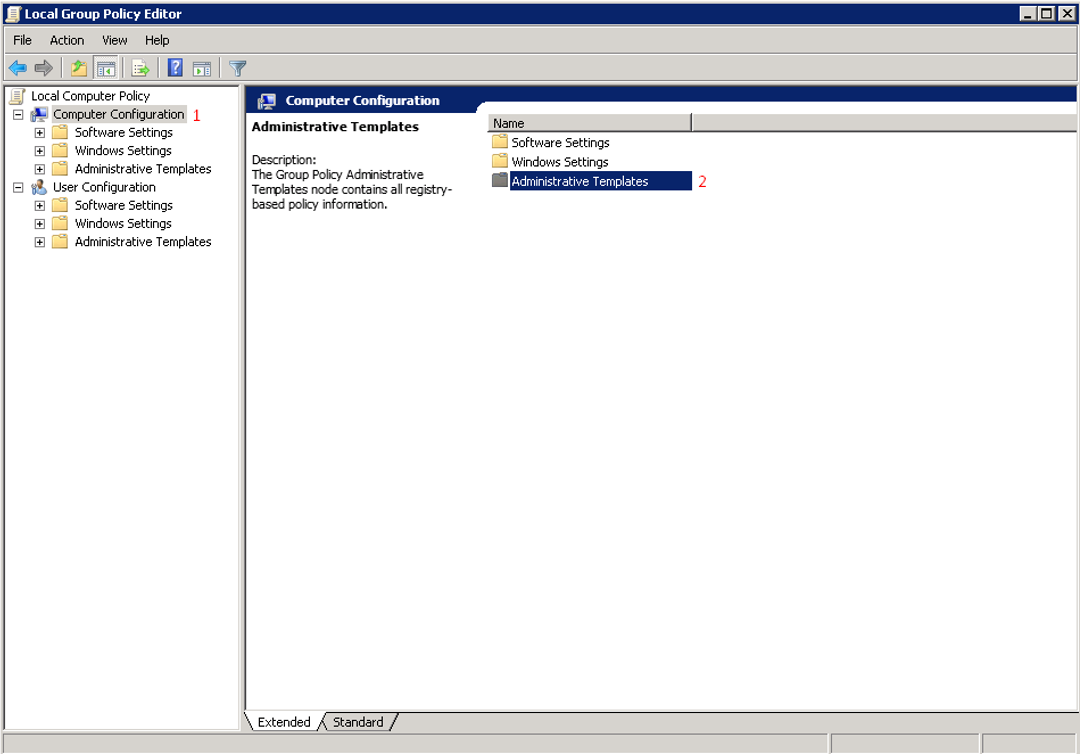
Task: Select the Extended tab
Action: pyautogui.click(x=284, y=722)
